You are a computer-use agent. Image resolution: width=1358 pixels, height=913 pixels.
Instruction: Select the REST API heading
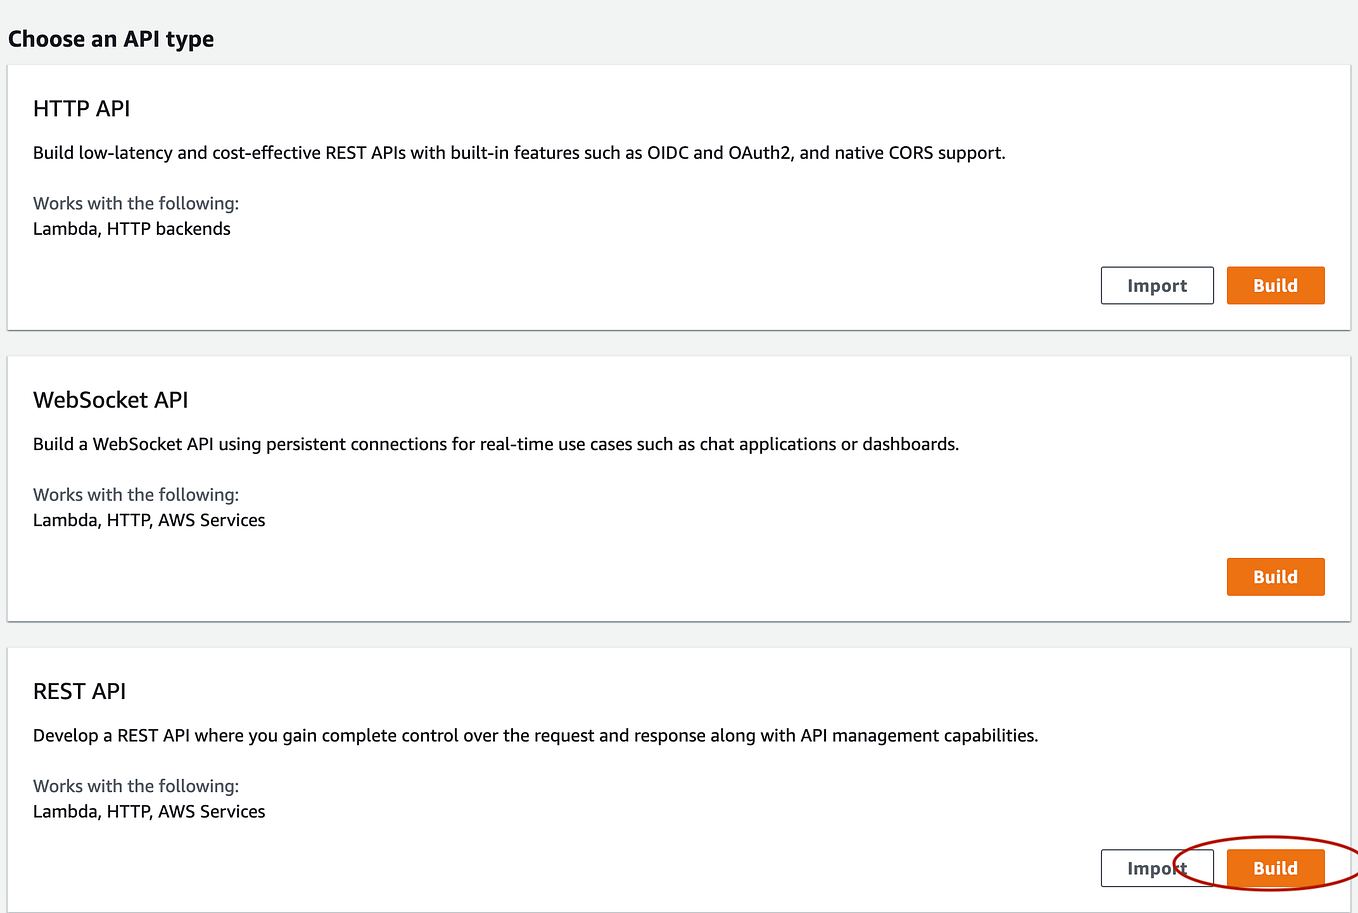79,690
